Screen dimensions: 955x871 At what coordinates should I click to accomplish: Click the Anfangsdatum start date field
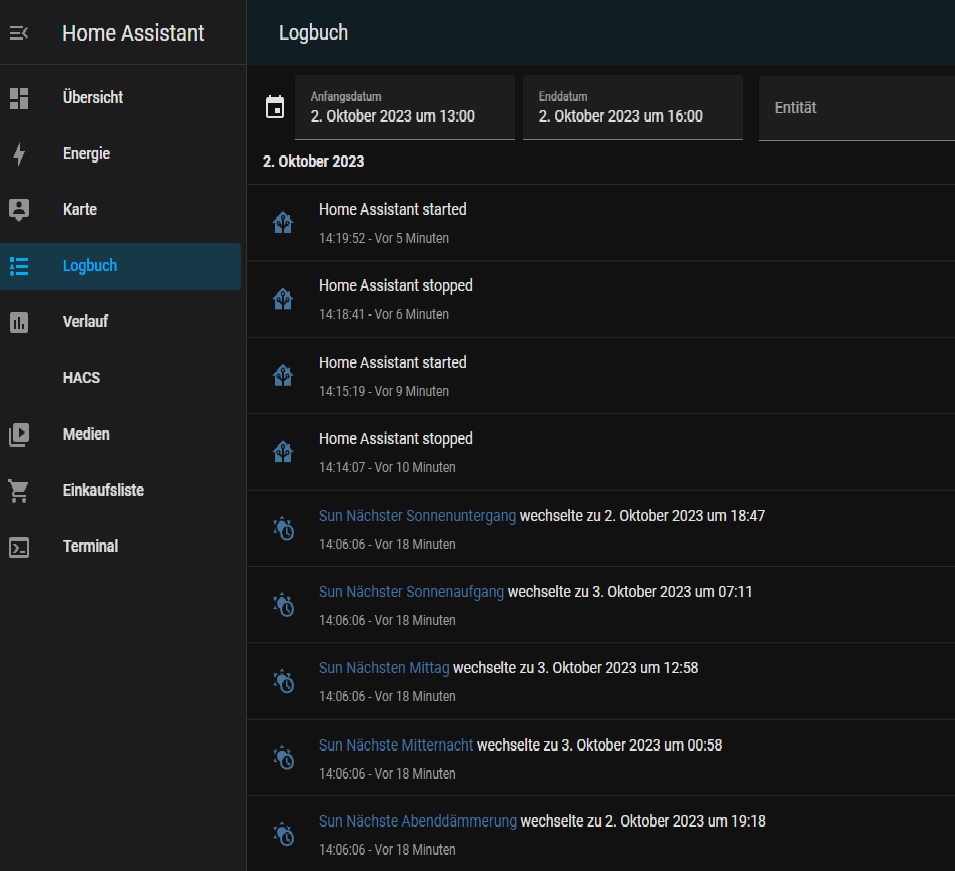404,108
